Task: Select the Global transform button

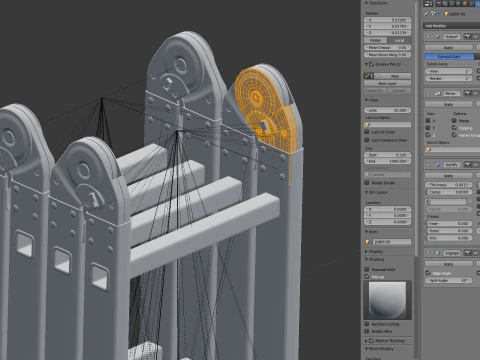Action: pos(376,40)
